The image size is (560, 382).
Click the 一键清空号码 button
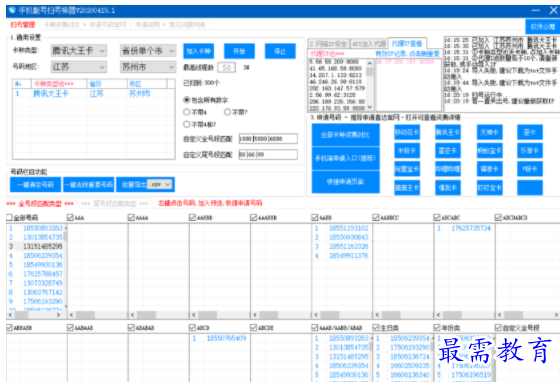click(35, 185)
